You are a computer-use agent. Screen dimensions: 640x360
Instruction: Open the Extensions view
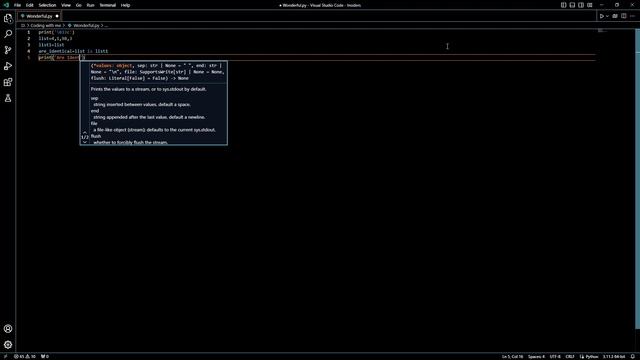pyautogui.click(x=8, y=82)
